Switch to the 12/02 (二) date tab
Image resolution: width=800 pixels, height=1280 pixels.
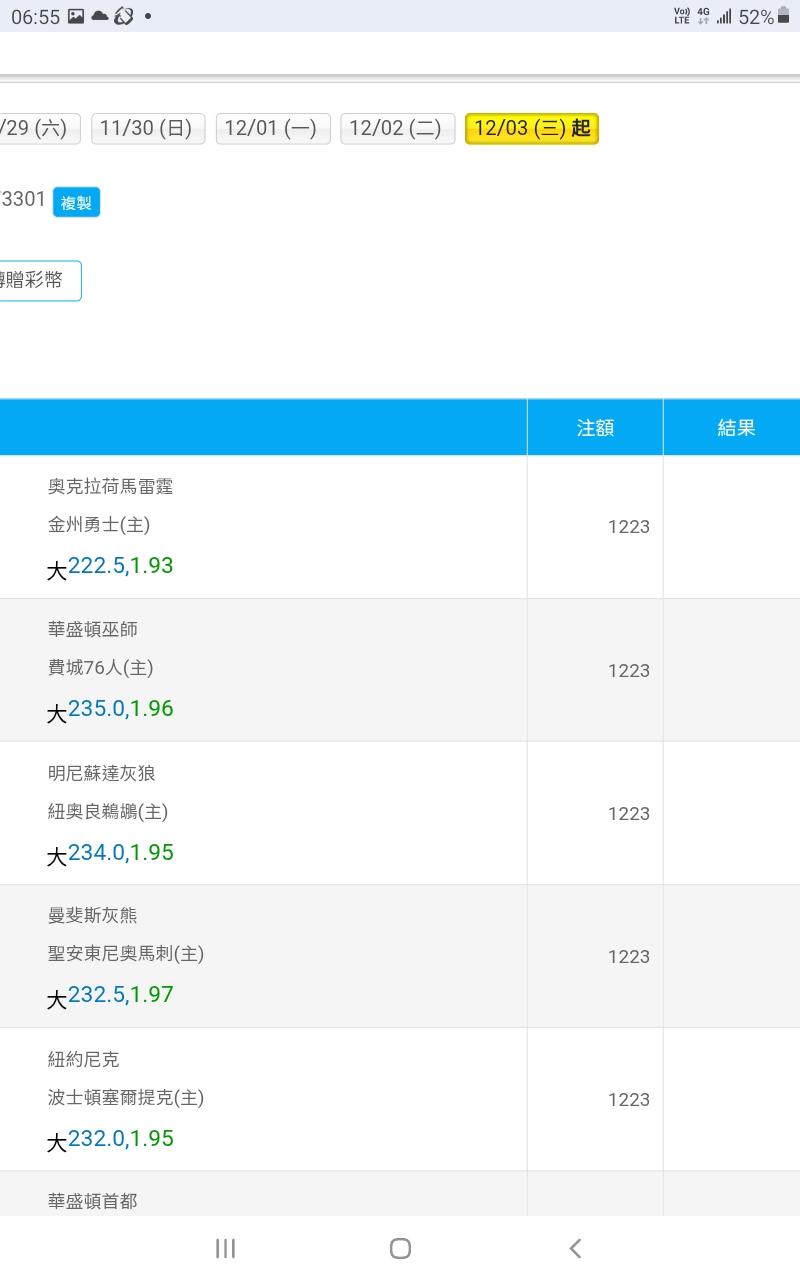(x=397, y=128)
